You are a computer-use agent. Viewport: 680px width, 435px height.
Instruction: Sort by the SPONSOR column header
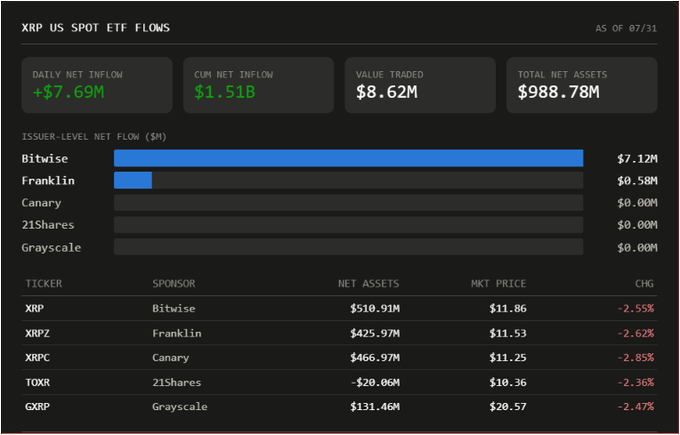pos(173,284)
